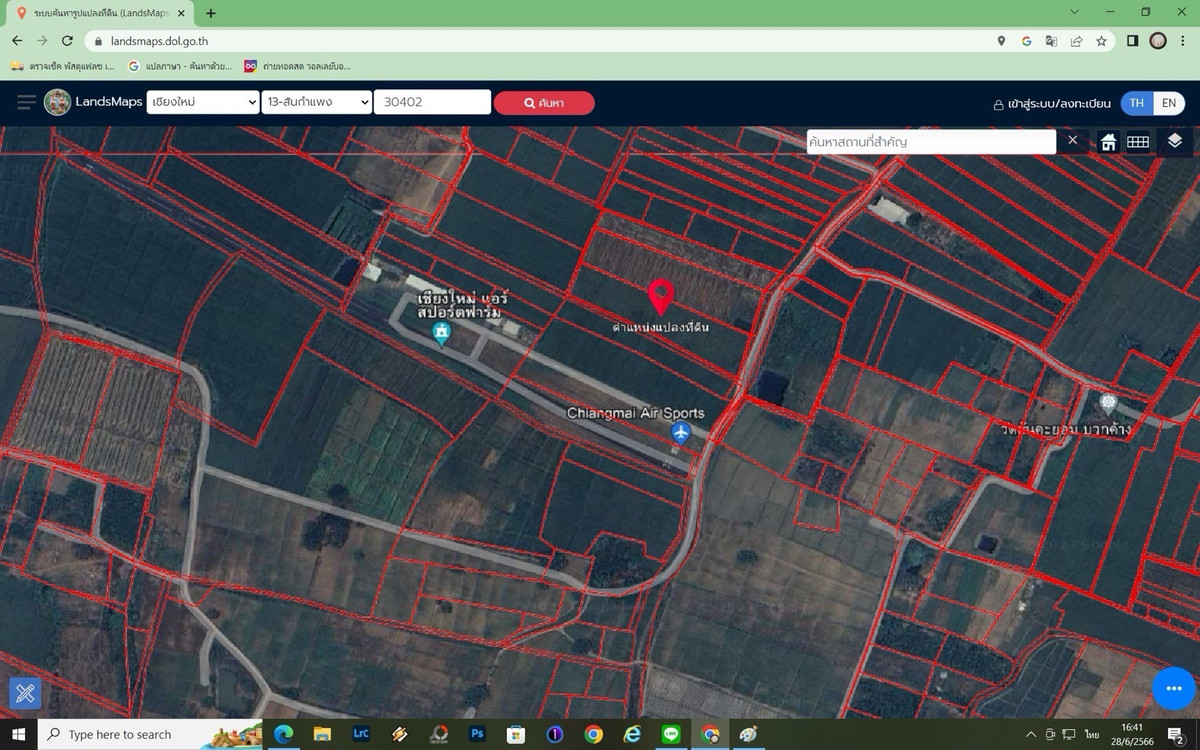The width and height of the screenshot is (1200, 750).
Task: Open the grid view icon
Action: pyautogui.click(x=1138, y=142)
